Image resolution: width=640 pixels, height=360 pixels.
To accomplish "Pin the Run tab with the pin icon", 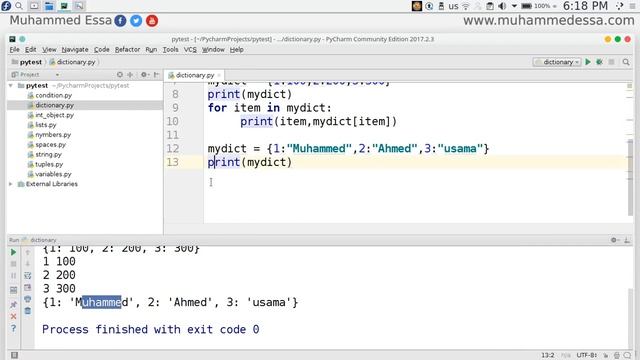I will click(x=13, y=304).
